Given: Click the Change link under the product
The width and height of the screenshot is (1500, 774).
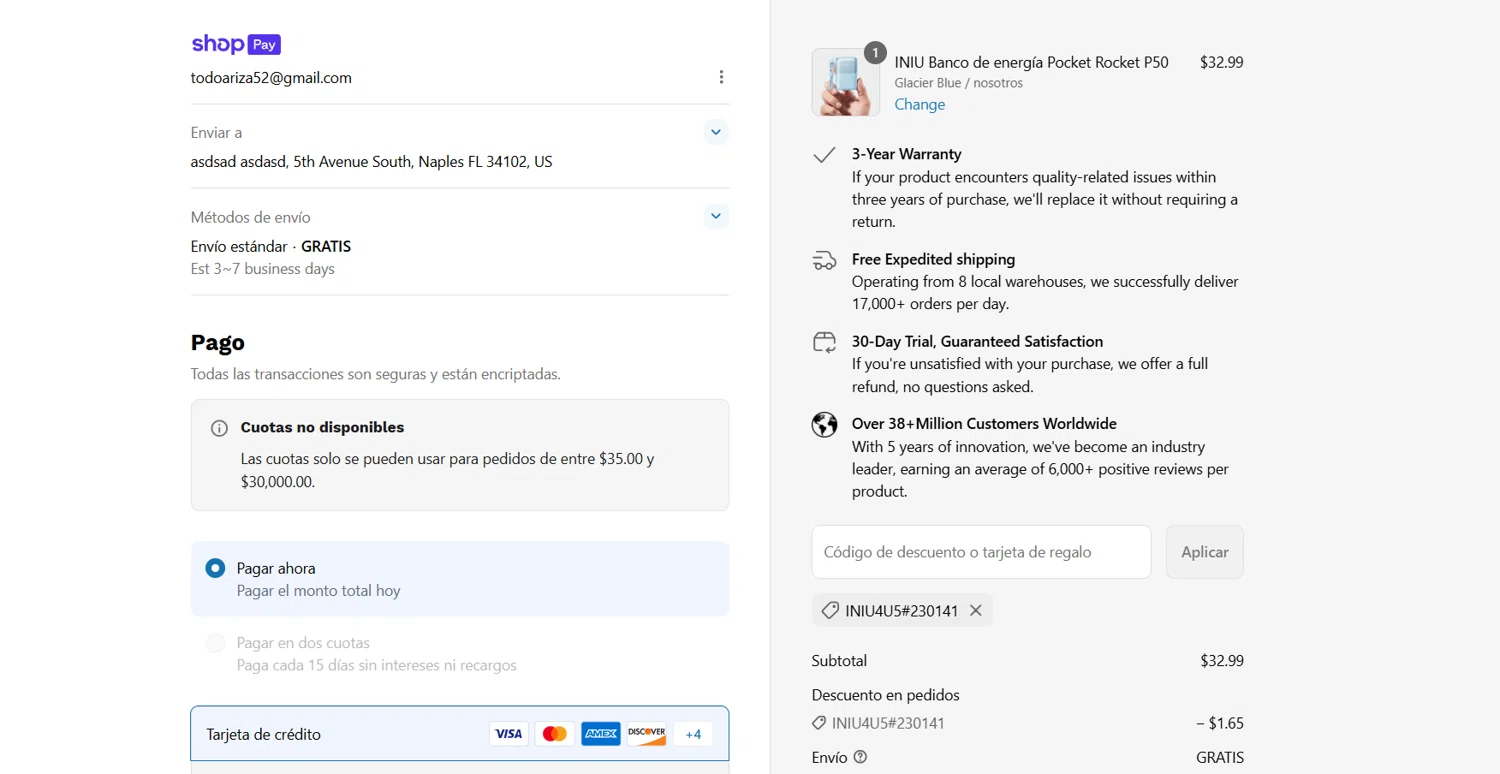Looking at the screenshot, I should pyautogui.click(x=919, y=104).
